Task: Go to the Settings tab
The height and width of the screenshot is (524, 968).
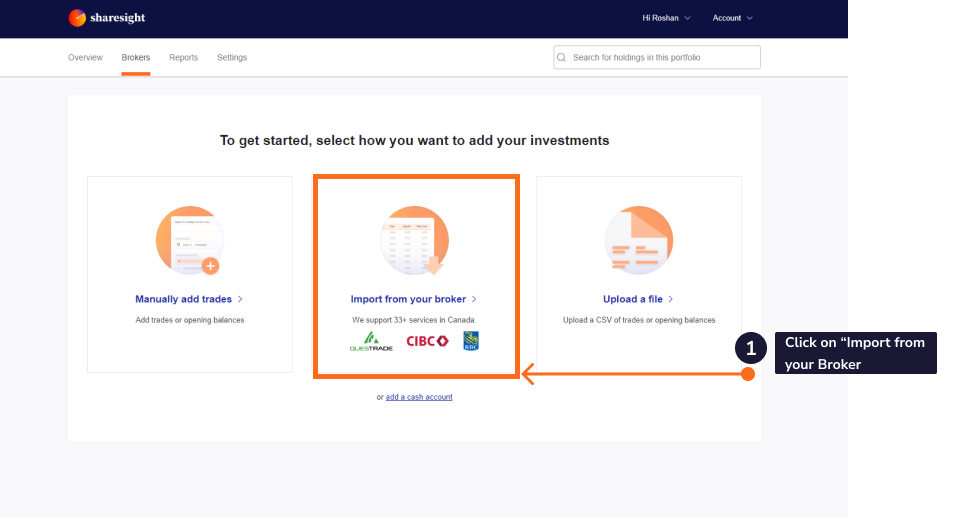Action: 232,57
